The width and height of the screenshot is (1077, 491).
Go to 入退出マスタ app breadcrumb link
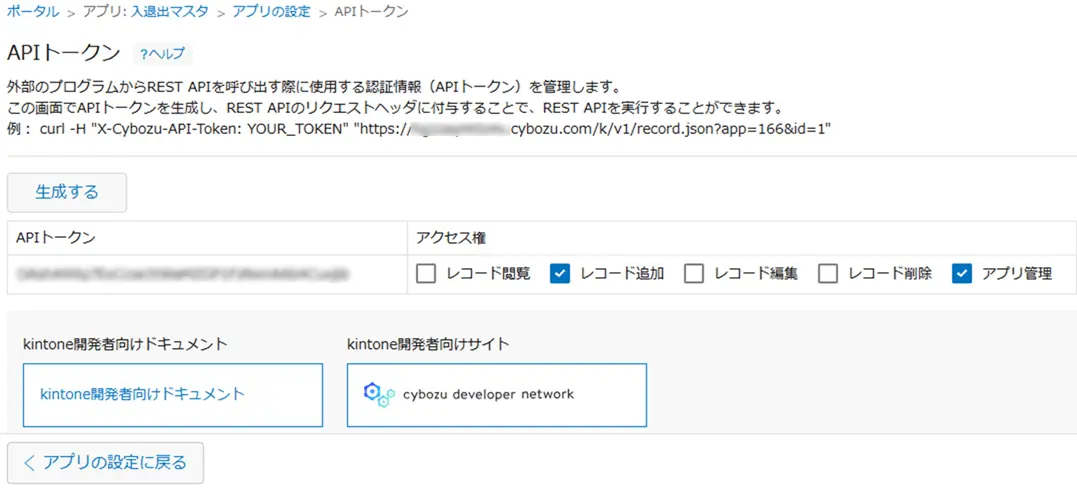170,12
